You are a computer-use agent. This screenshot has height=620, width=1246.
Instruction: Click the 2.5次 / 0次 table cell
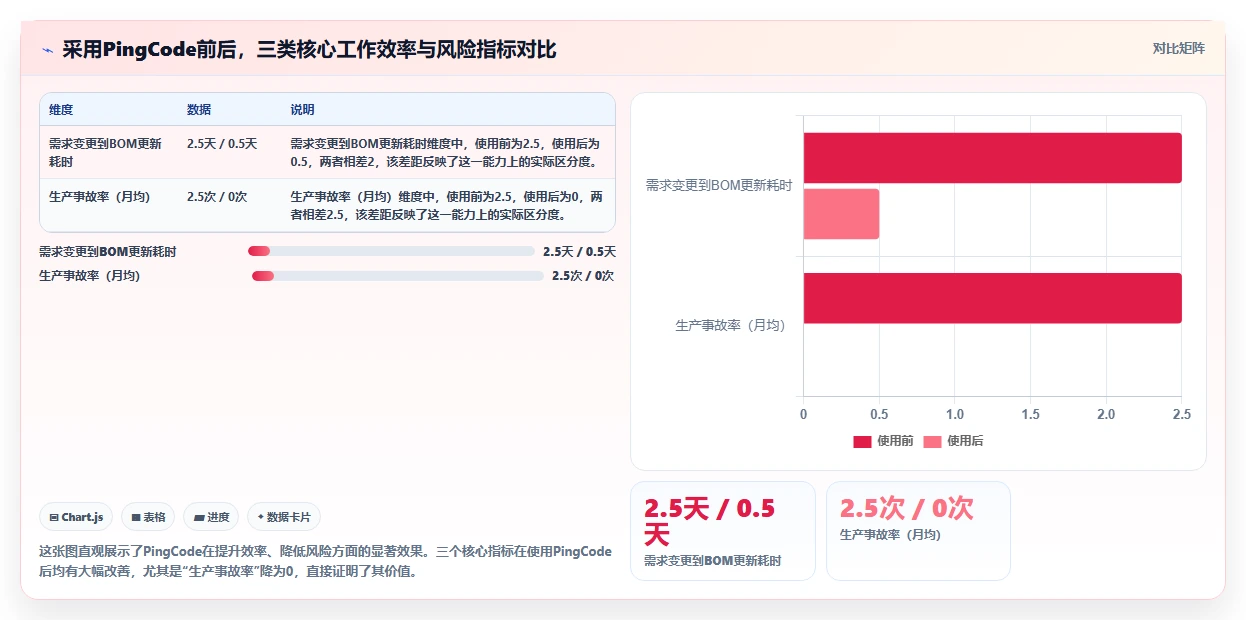tap(218, 196)
